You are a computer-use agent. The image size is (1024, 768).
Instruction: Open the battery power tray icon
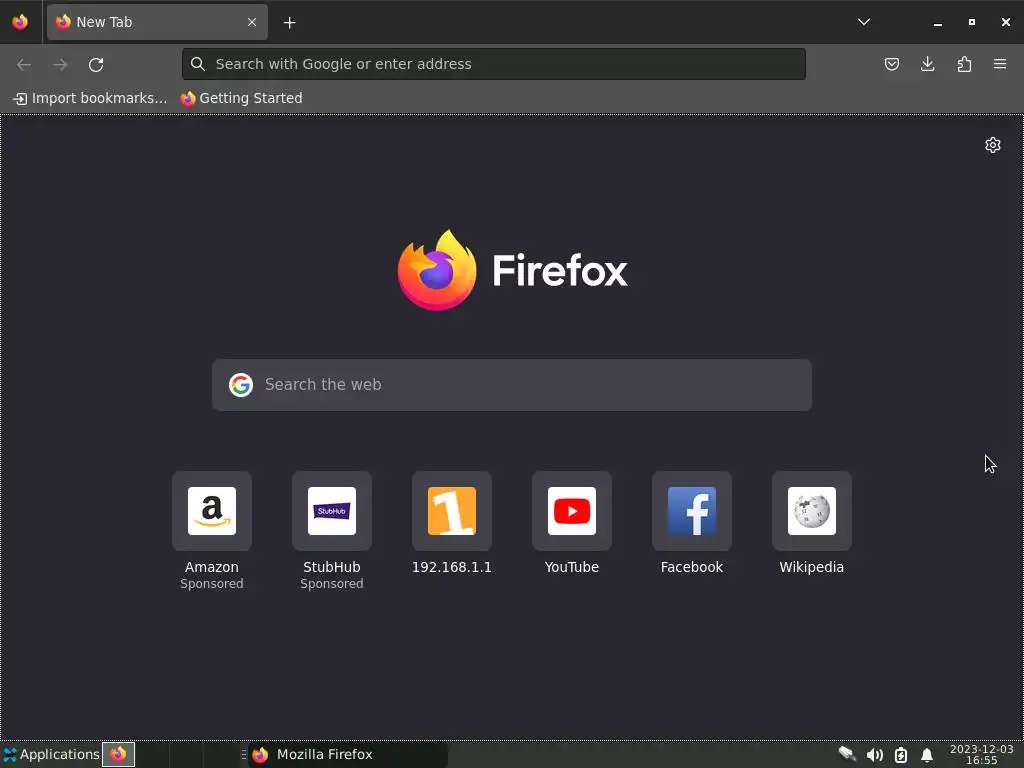[901, 755]
